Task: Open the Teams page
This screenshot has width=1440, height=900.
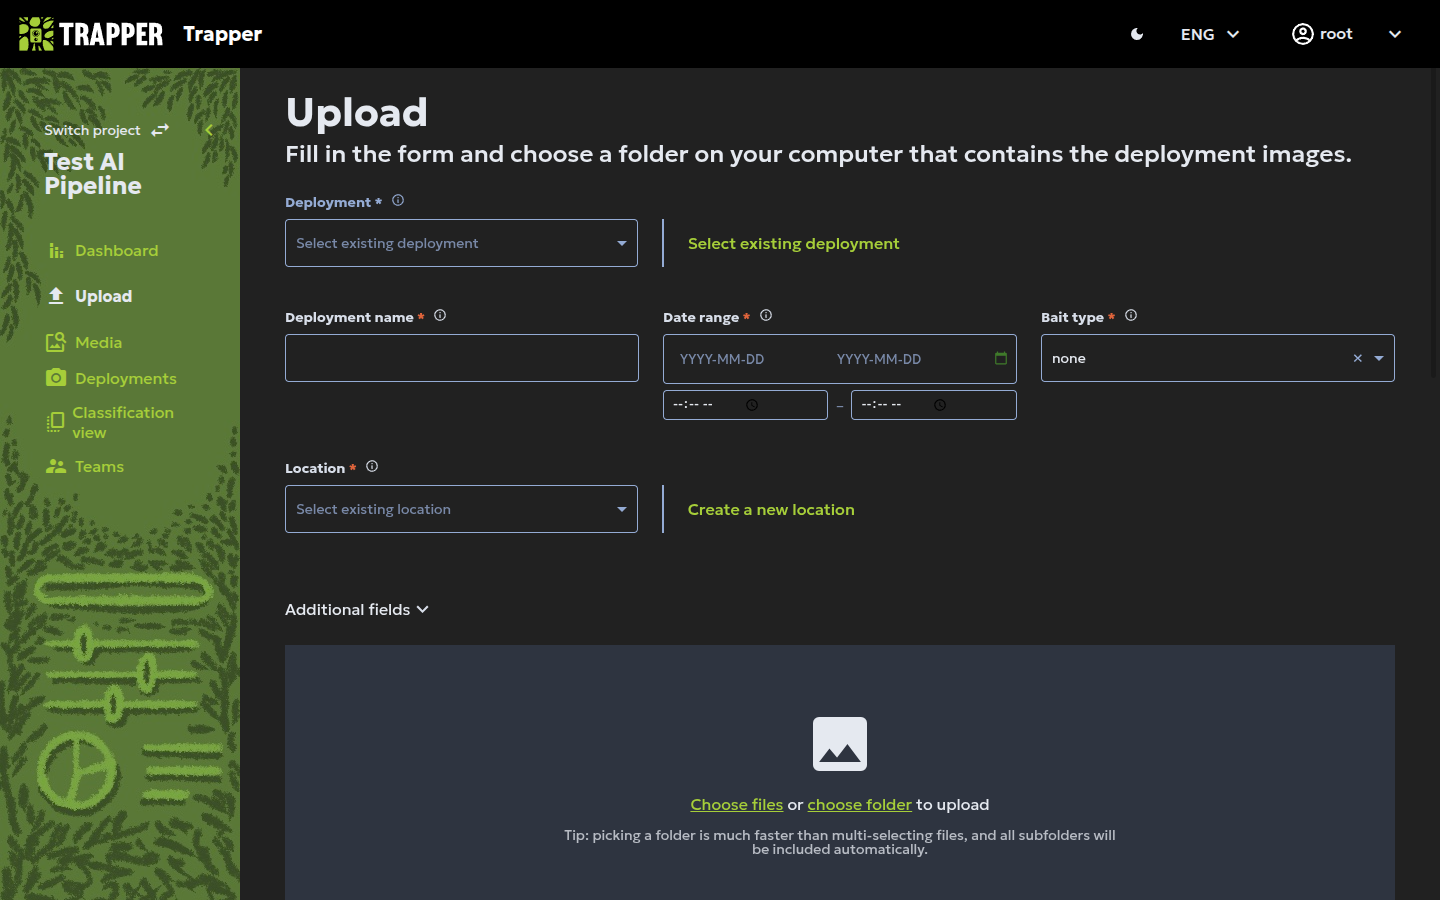Action: [99, 466]
